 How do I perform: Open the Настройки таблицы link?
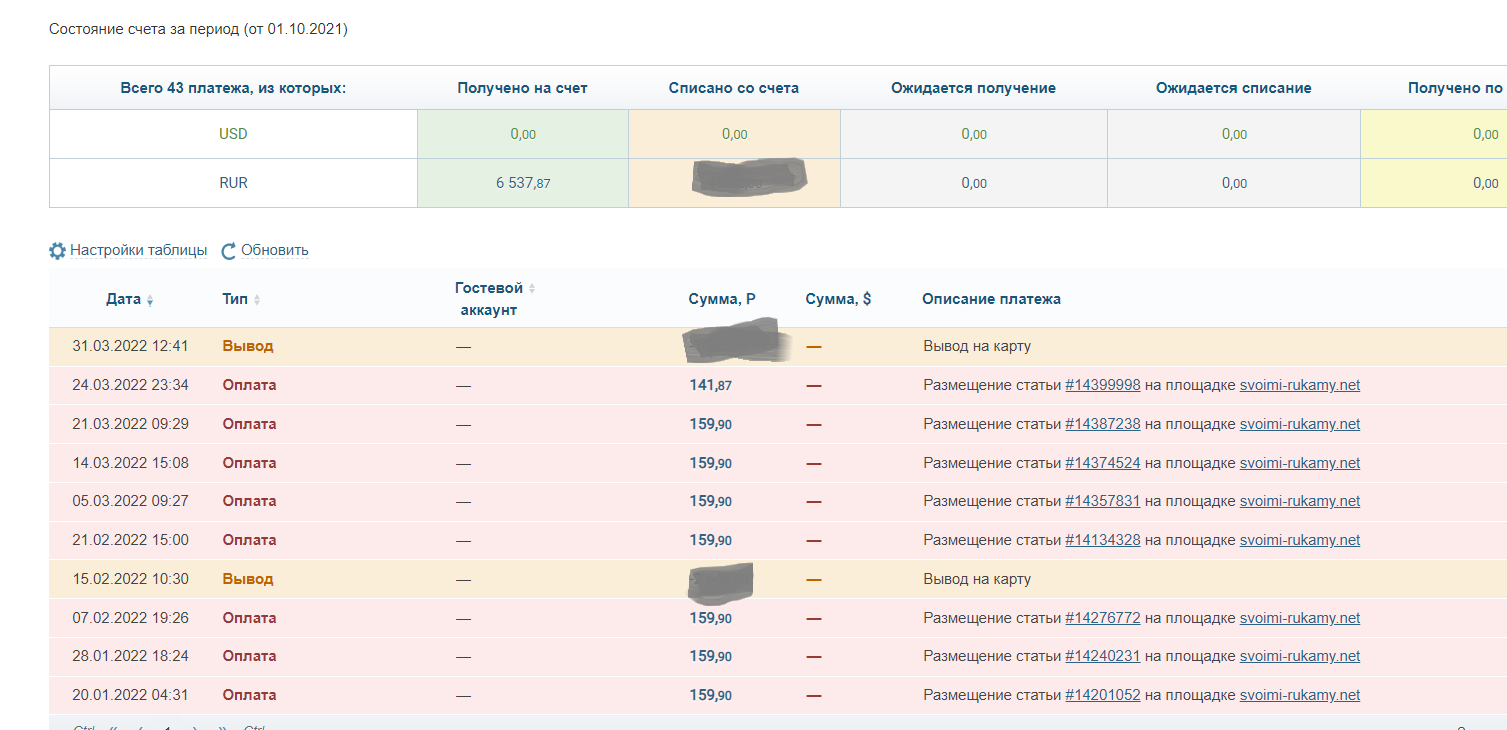[x=138, y=250]
